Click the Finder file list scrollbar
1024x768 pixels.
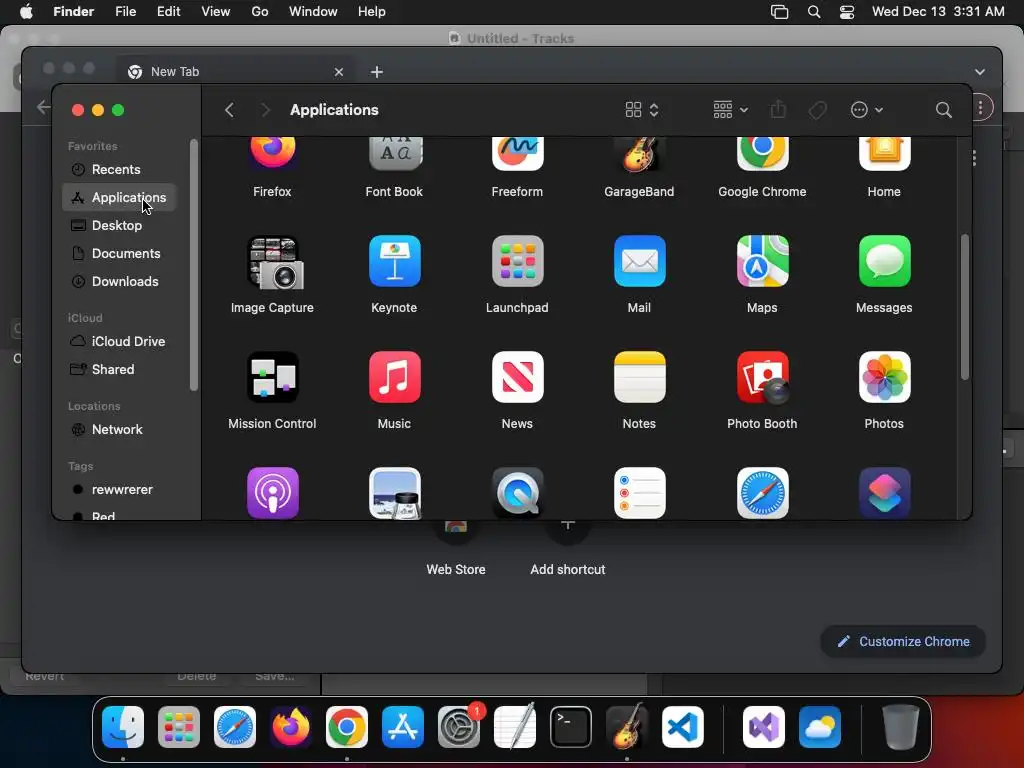[x=965, y=307]
